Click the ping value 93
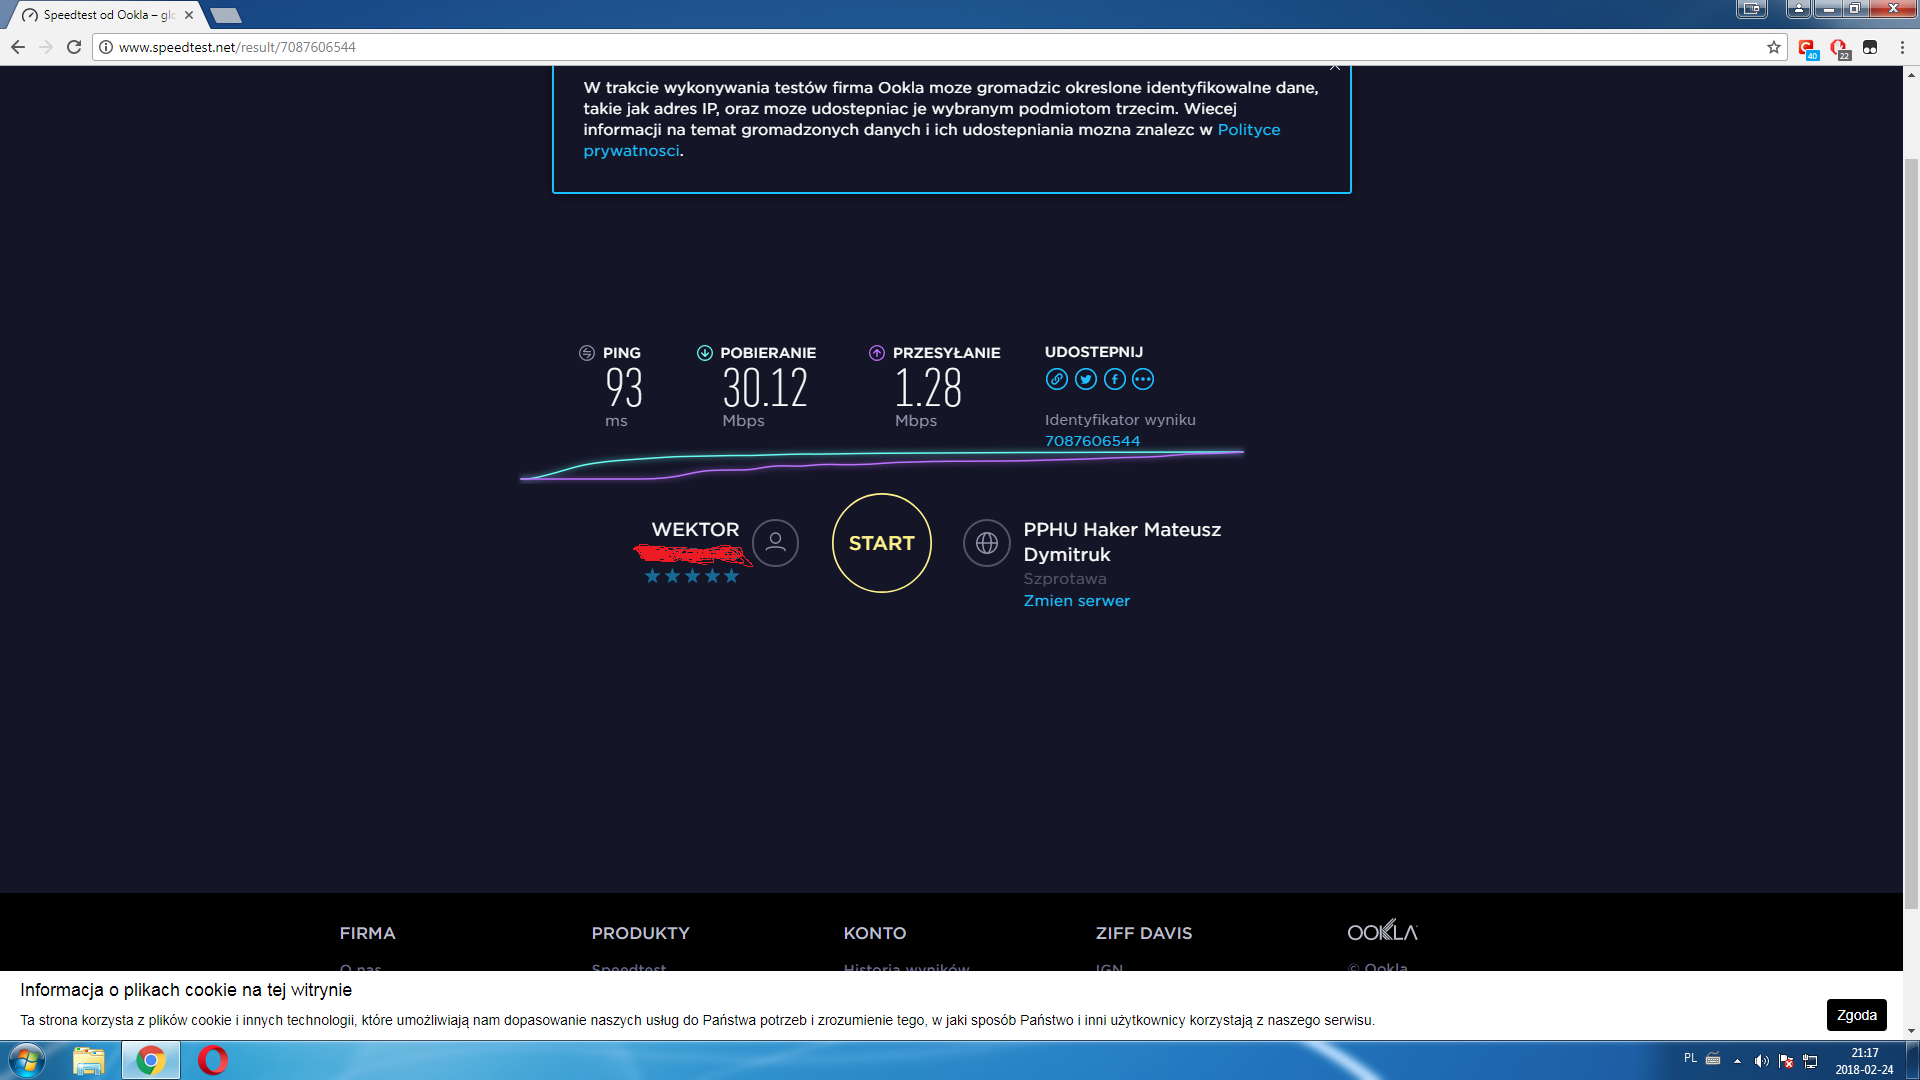 pos(624,388)
